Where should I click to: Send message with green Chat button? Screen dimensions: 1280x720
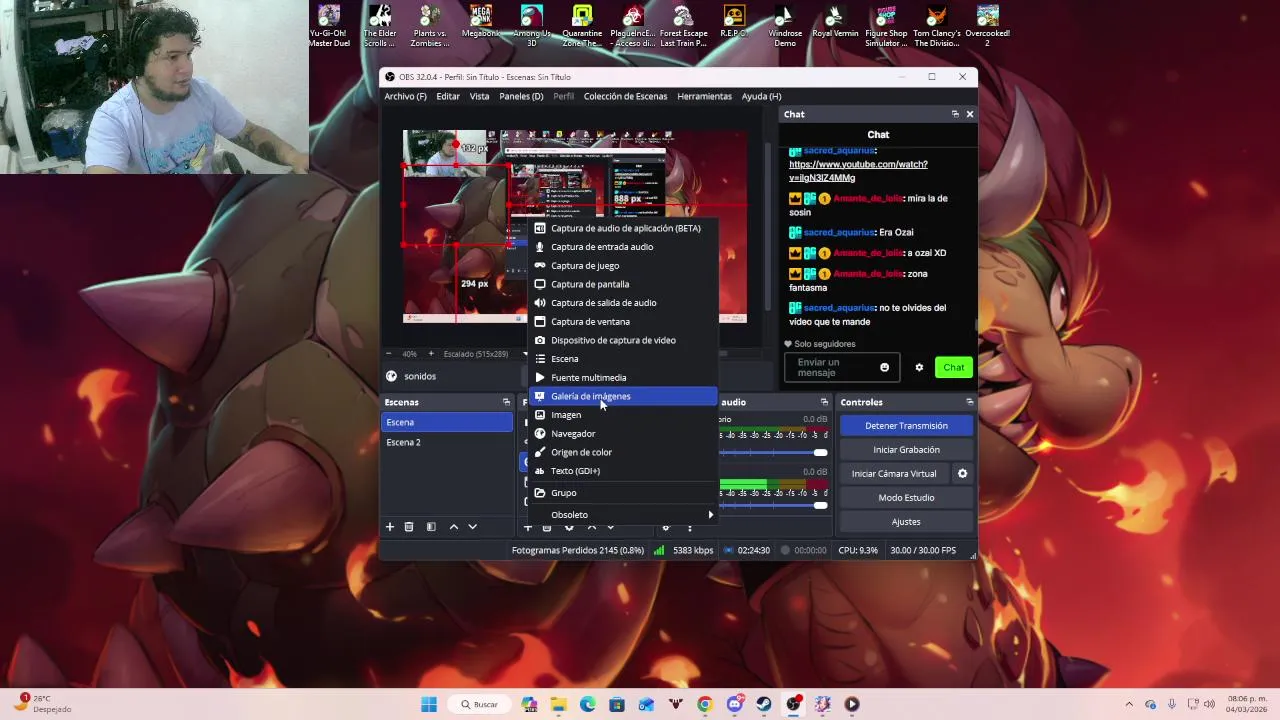coord(954,367)
